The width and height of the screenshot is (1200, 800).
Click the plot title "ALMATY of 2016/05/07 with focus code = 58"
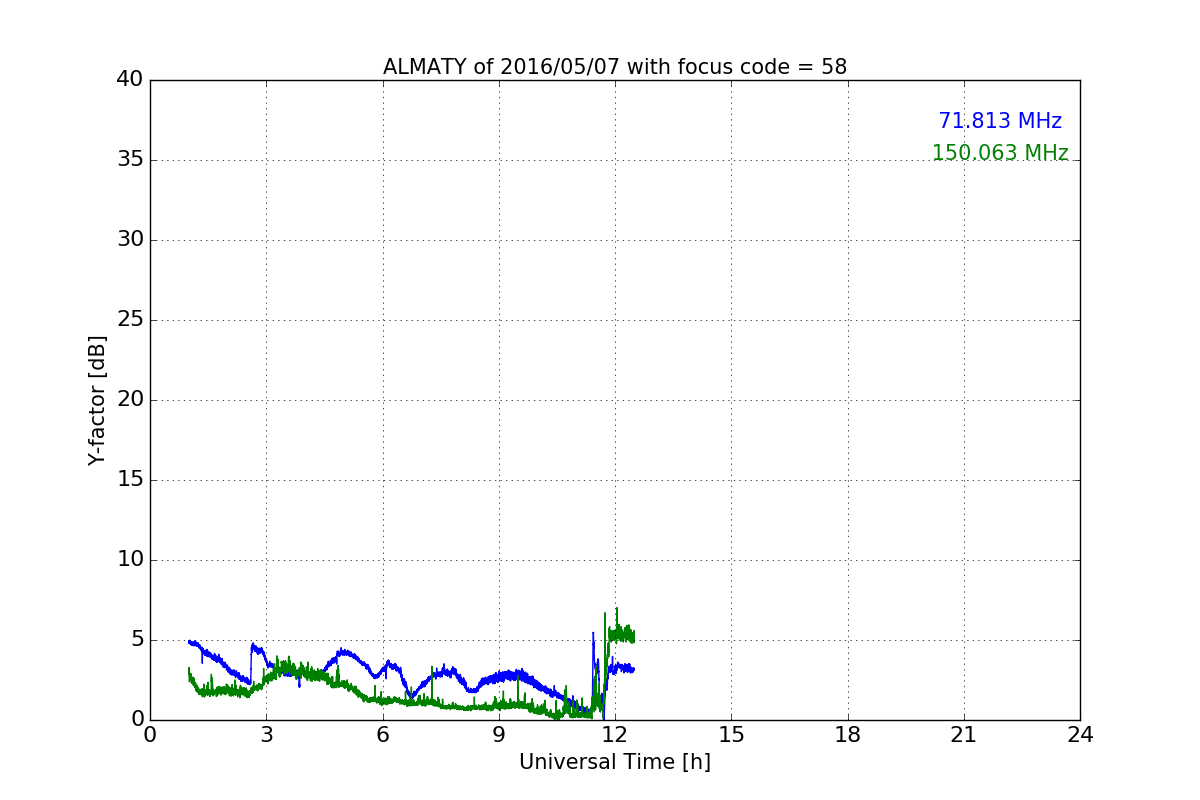click(x=615, y=67)
